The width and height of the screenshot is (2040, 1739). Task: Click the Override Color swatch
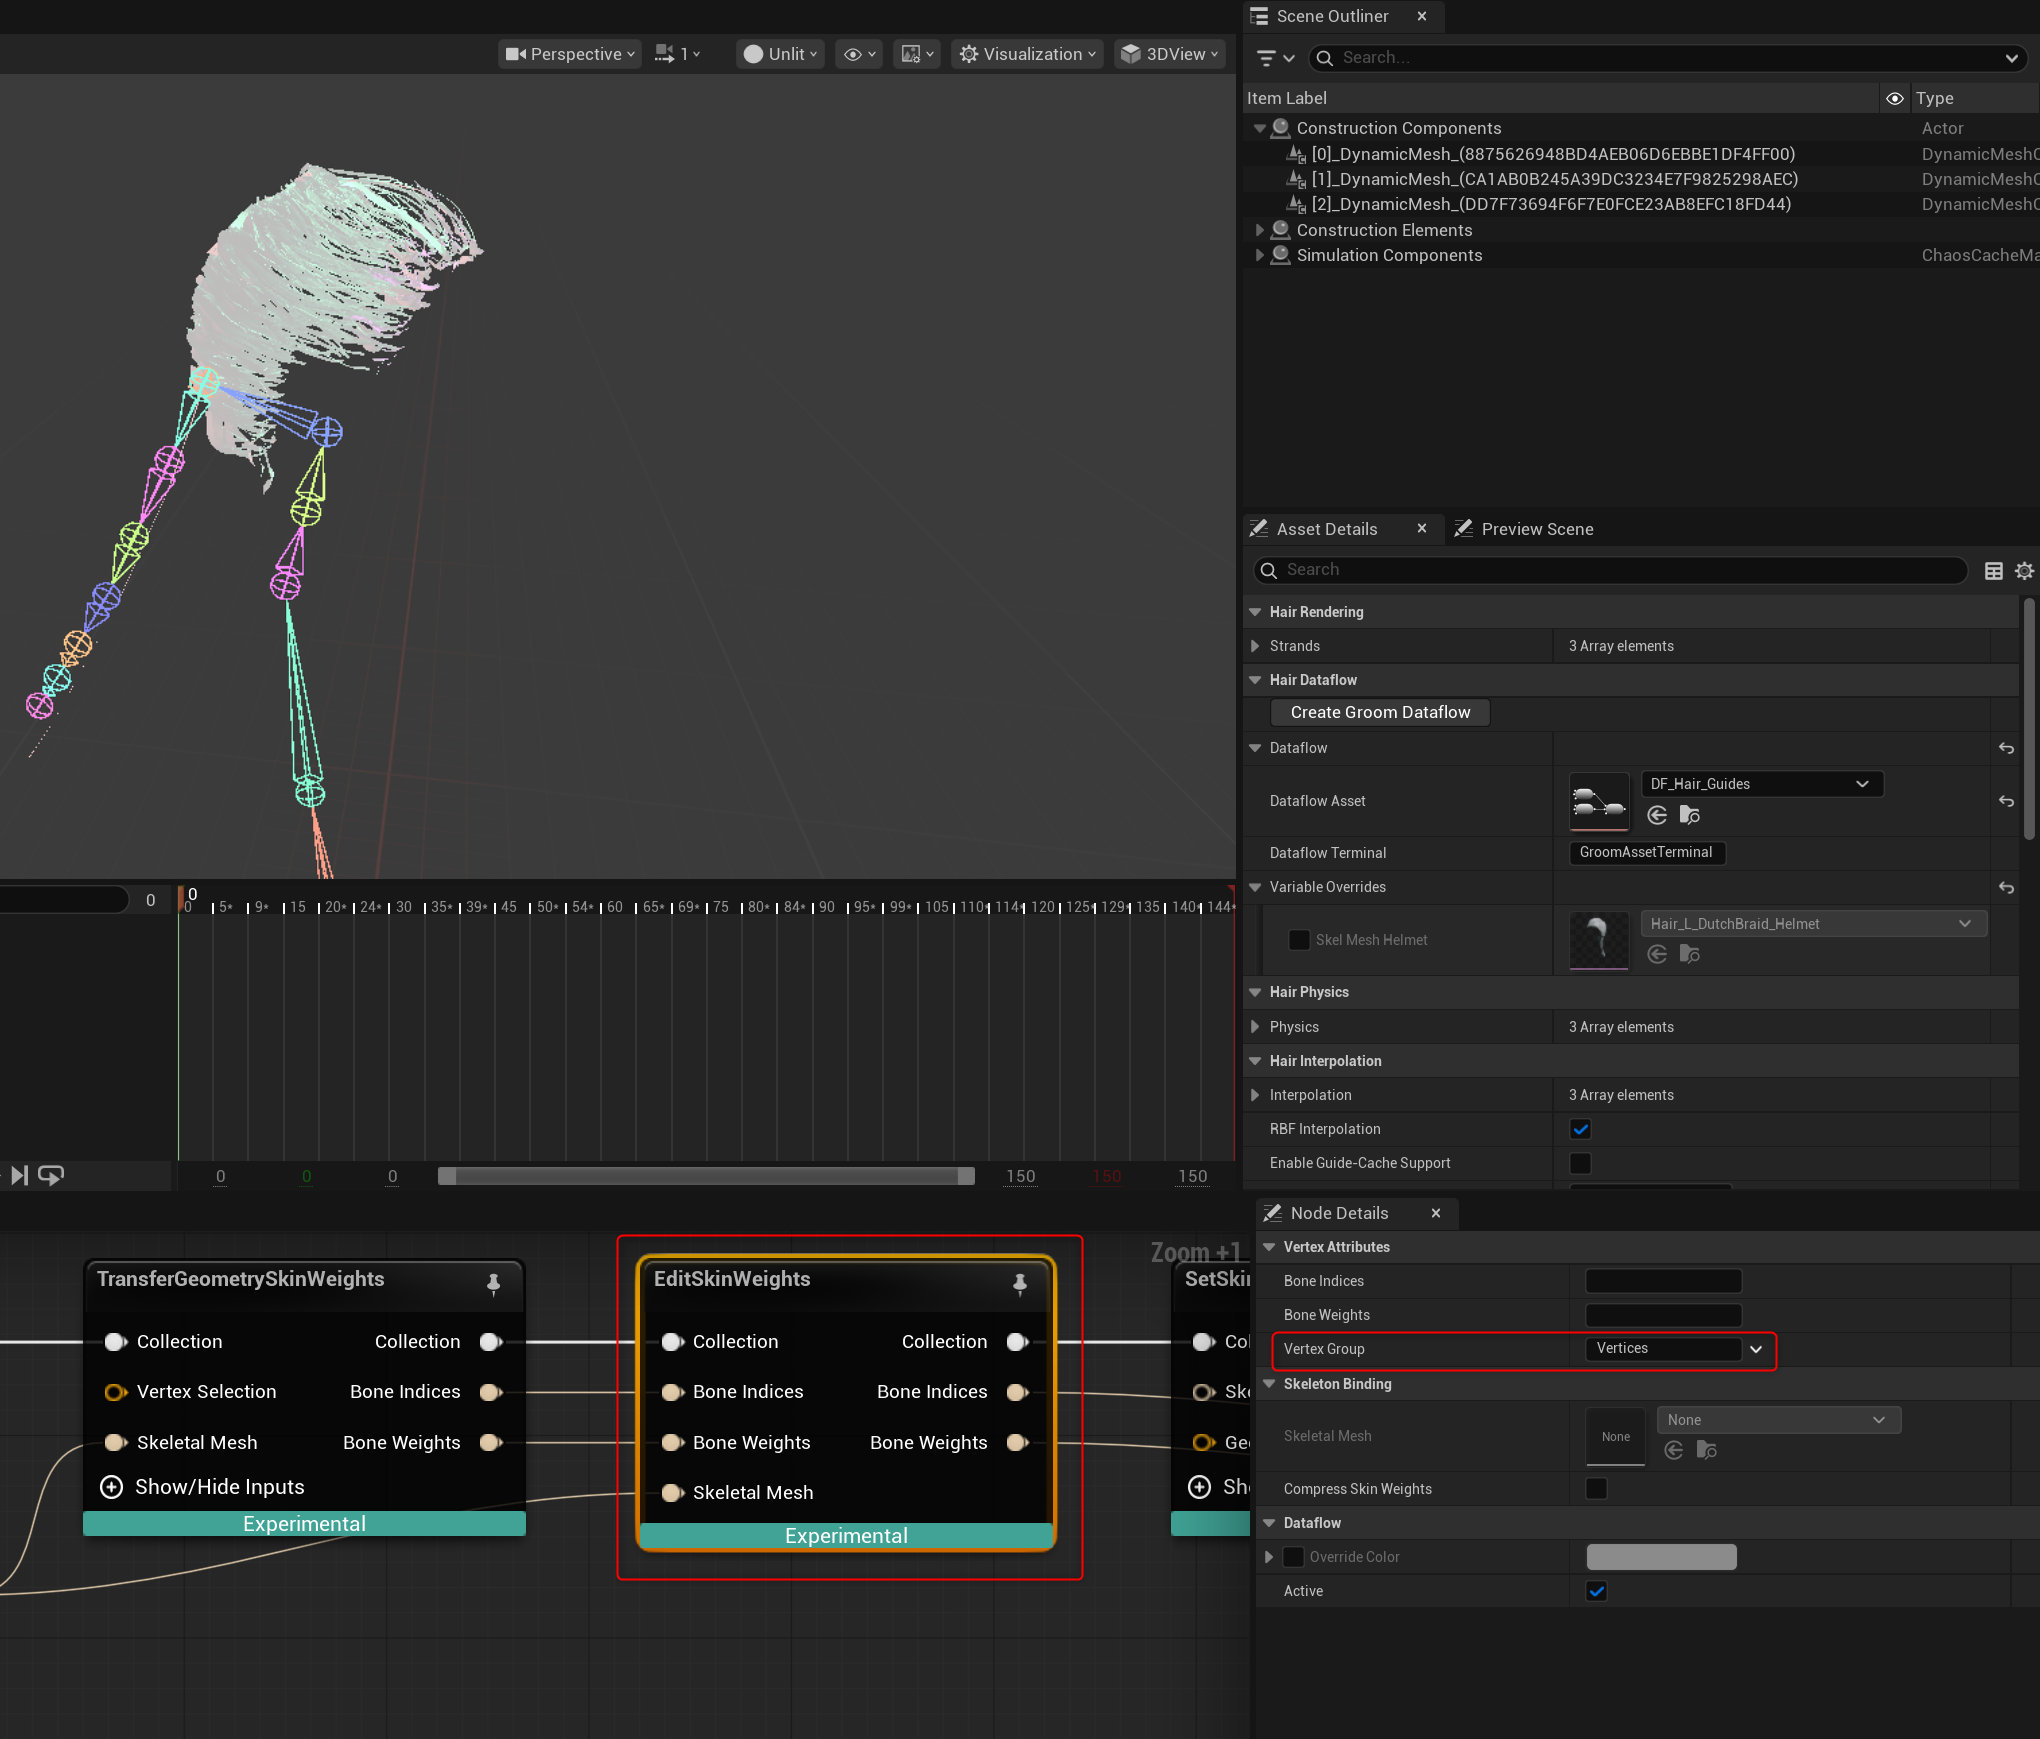[x=1661, y=1557]
